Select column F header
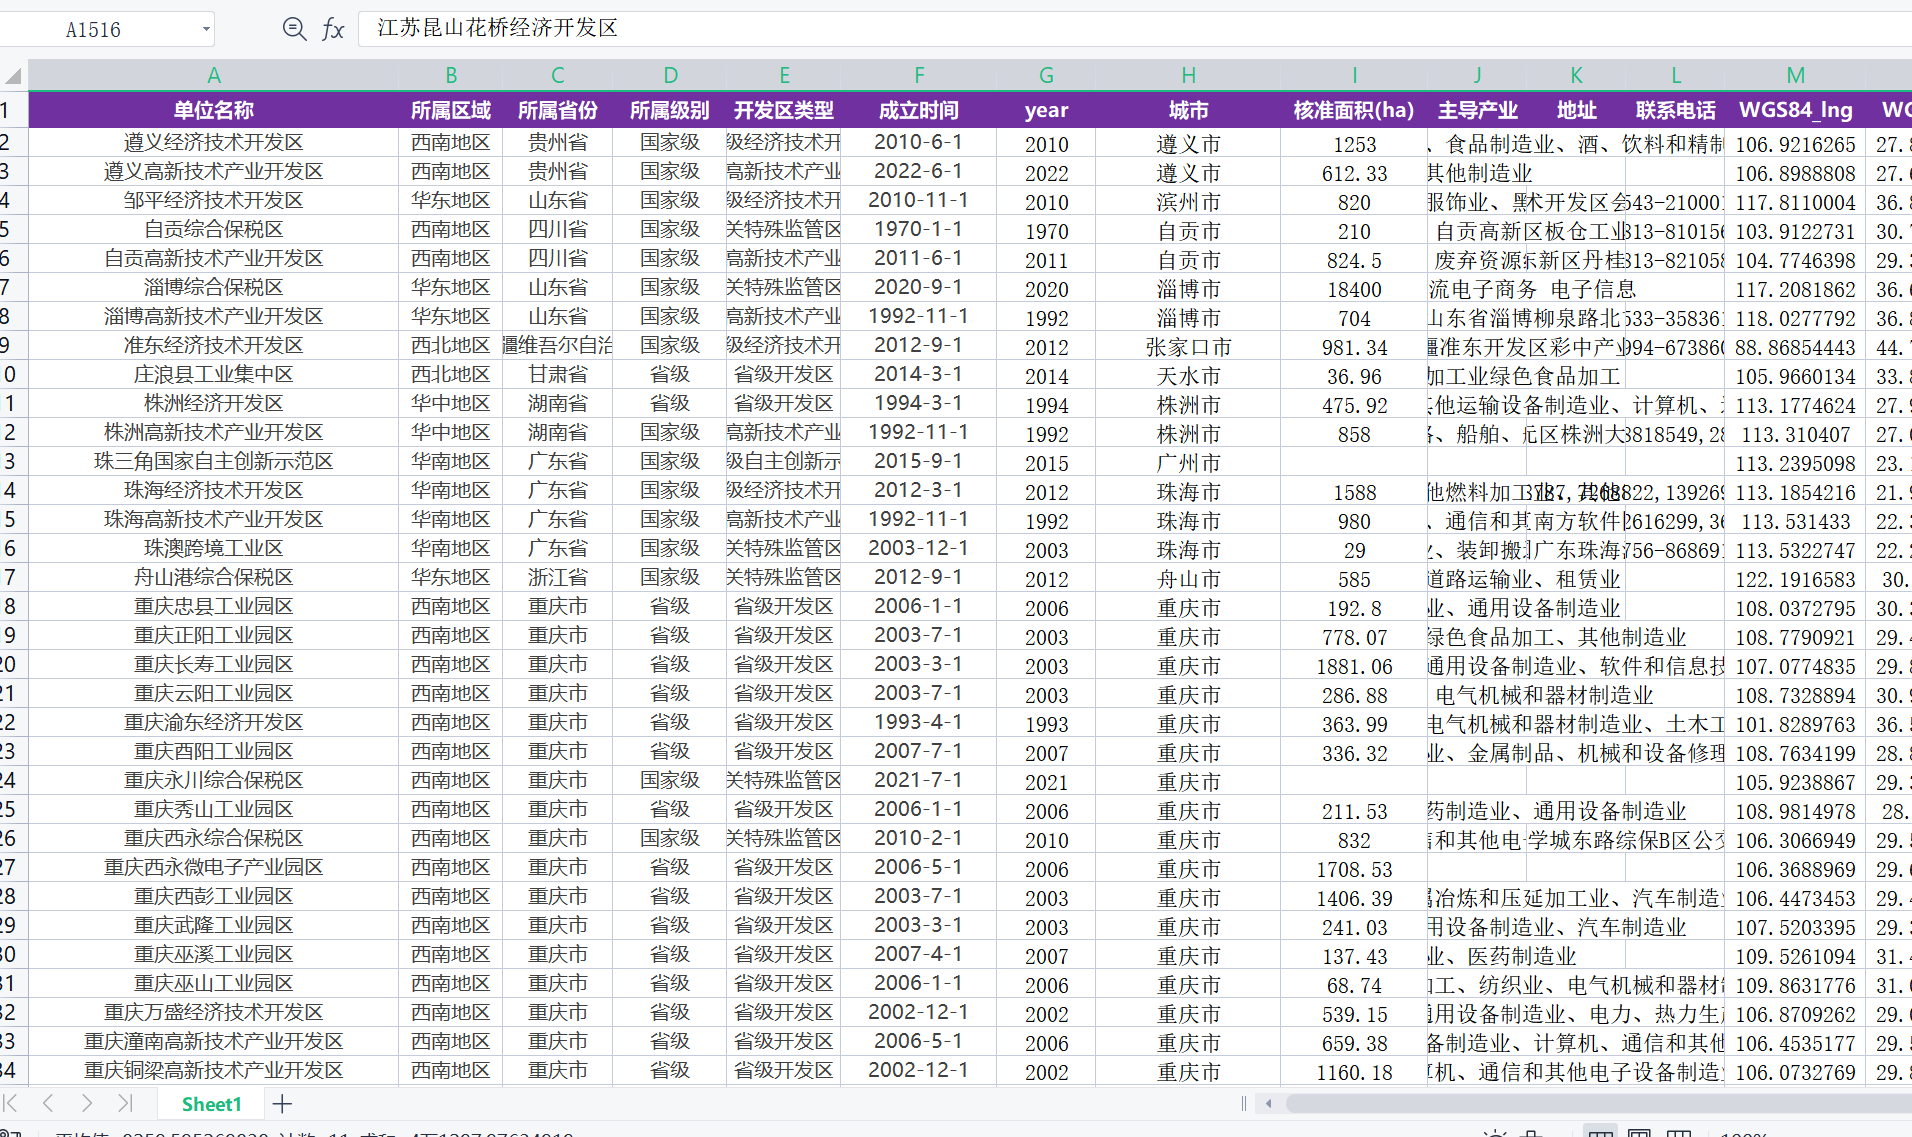The image size is (1912, 1137). click(x=918, y=75)
